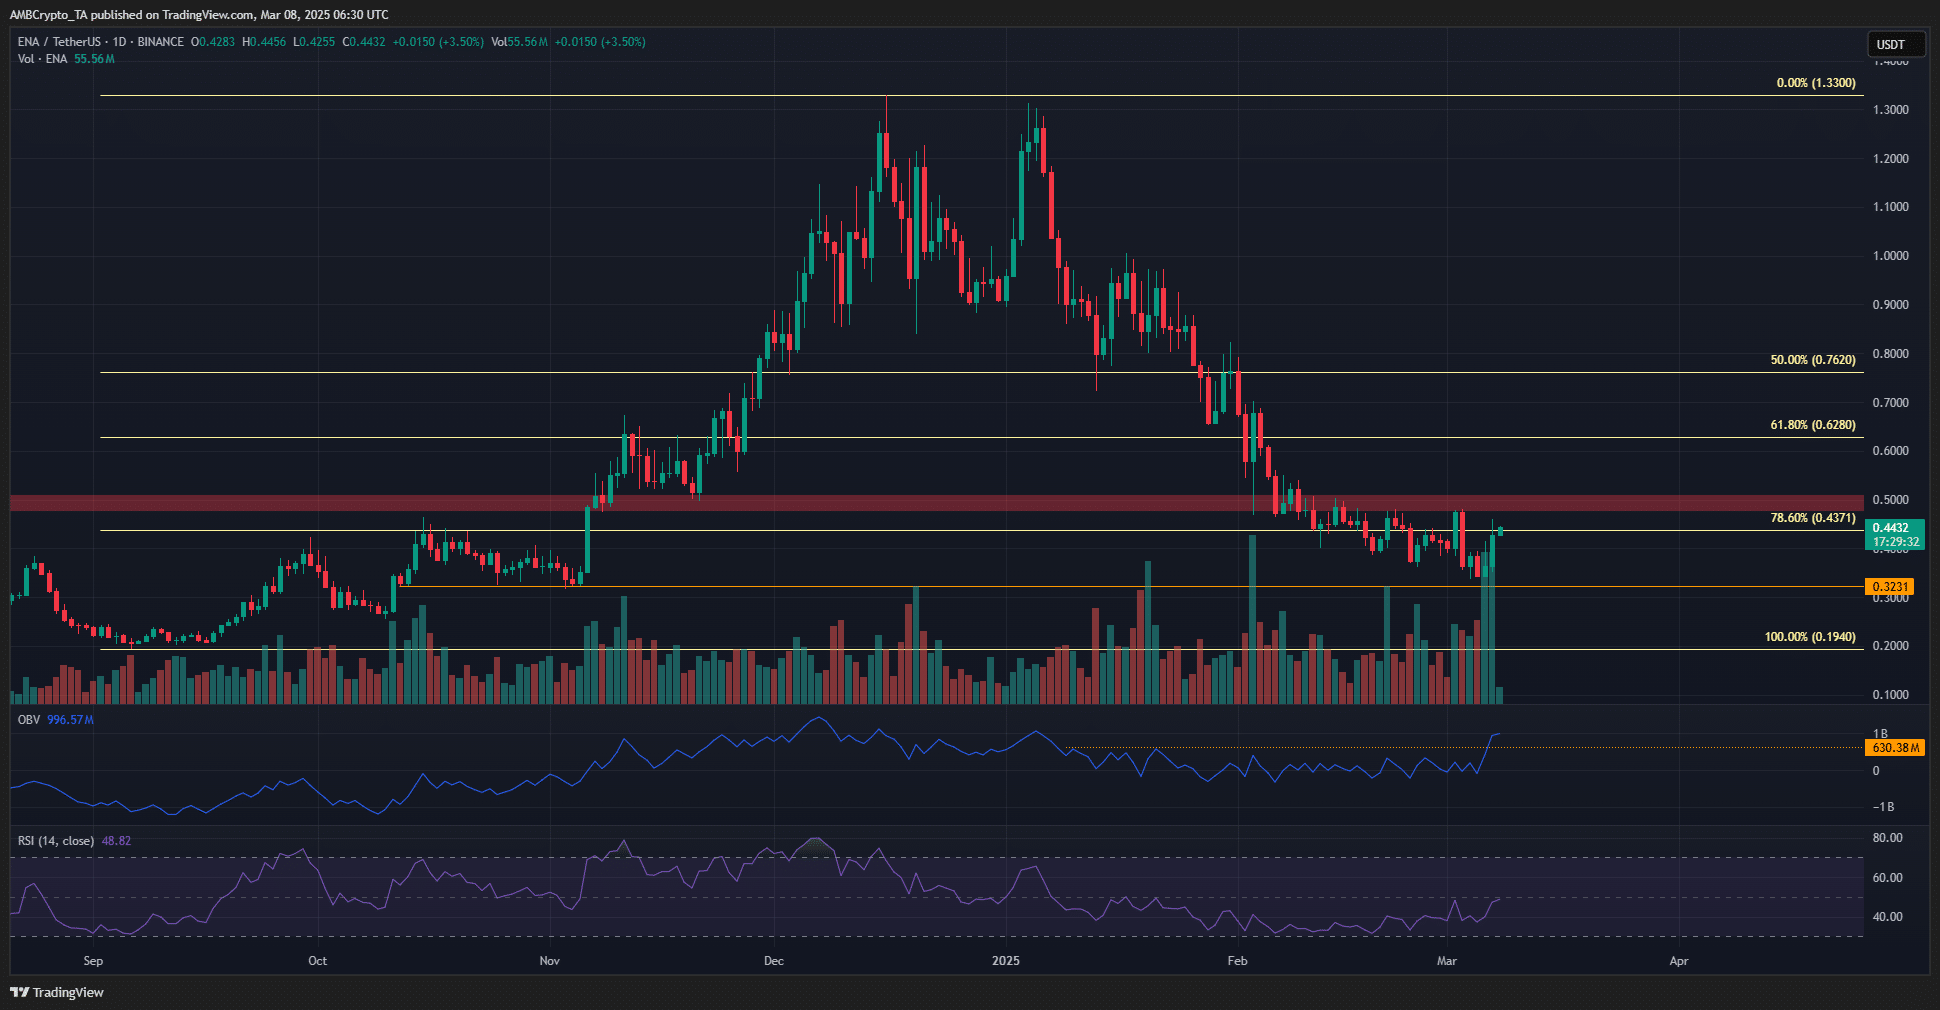This screenshot has width=1940, height=1010.
Task: Click the Dec label on time axis
Action: (773, 961)
